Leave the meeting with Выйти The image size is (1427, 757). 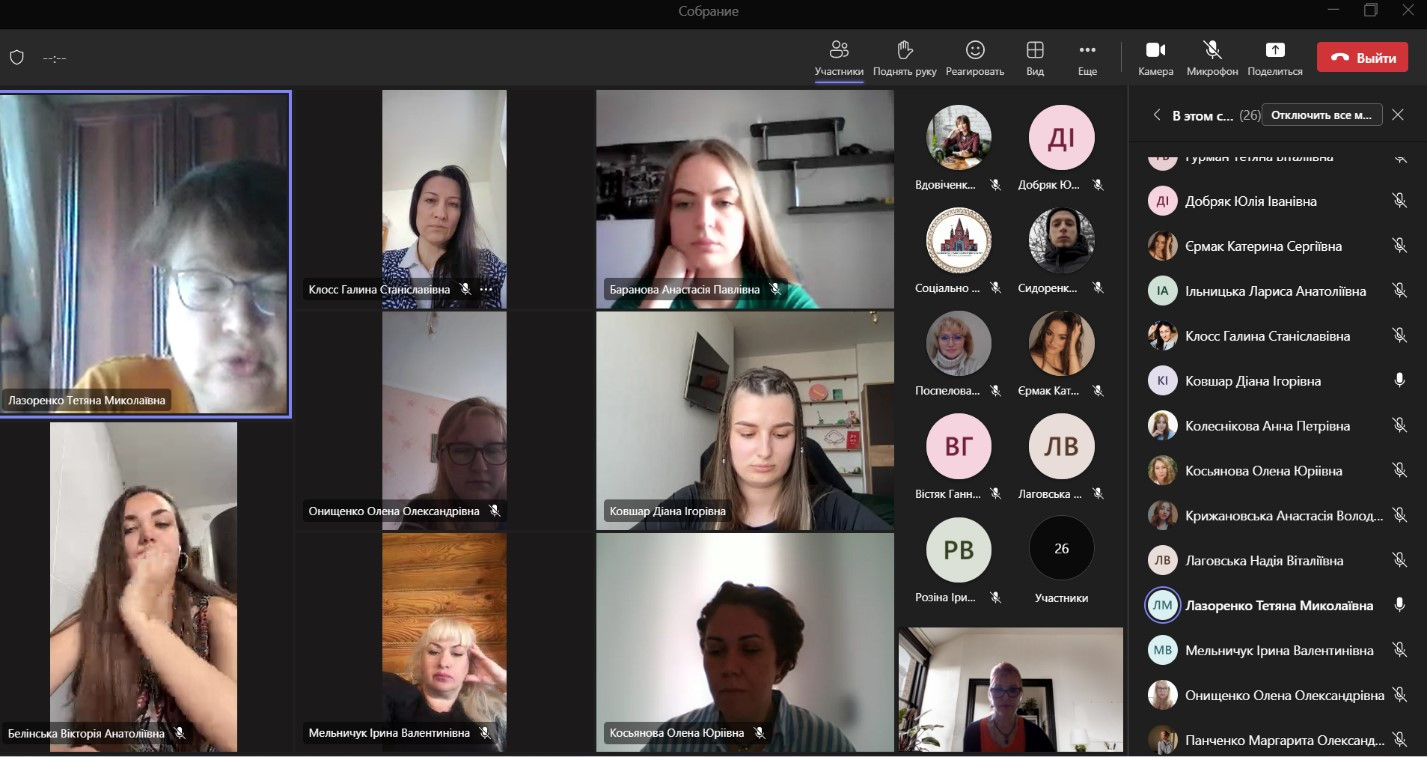(1362, 57)
